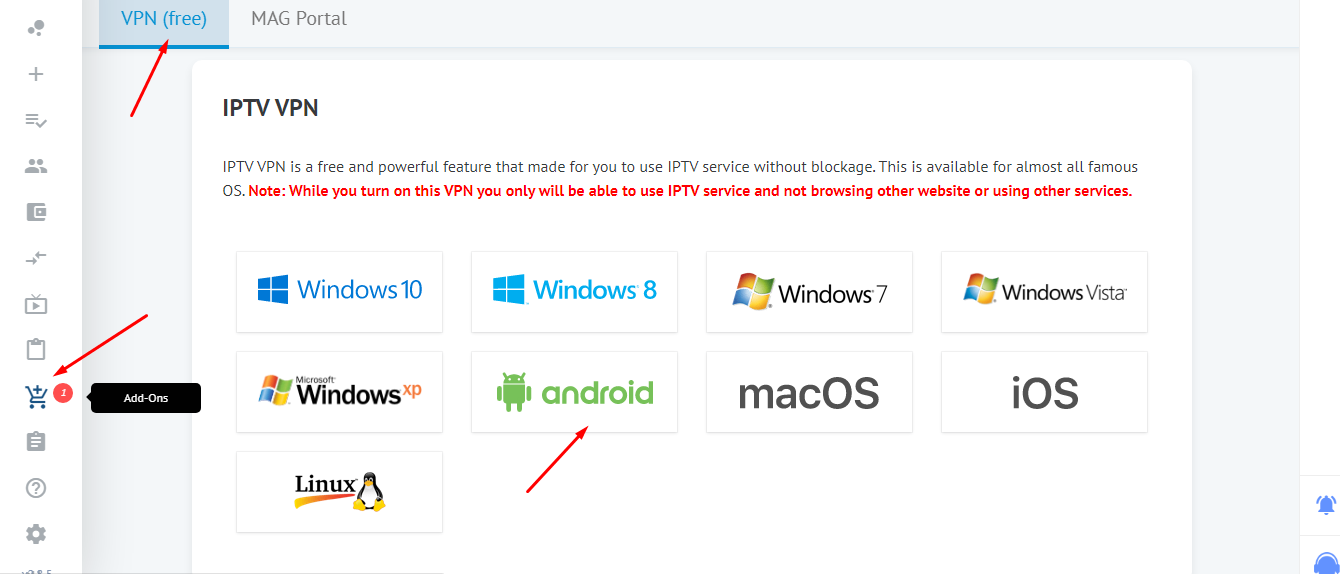Viewport: 1340px width, 574px height.
Task: Open the Add-Ons cart icon in sidebar
Action: 37,397
